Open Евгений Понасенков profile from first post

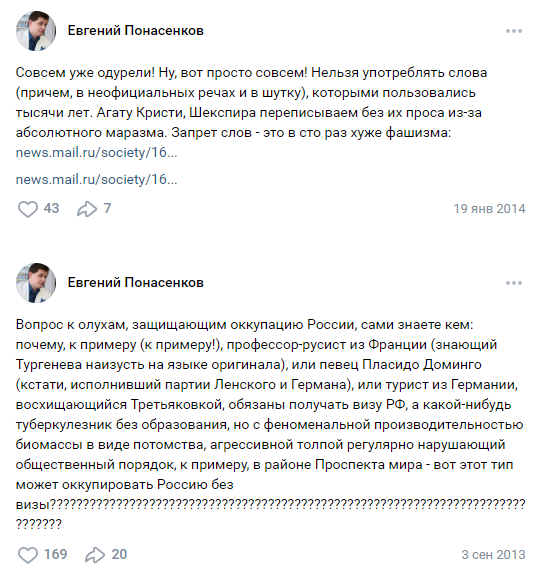[135, 31]
